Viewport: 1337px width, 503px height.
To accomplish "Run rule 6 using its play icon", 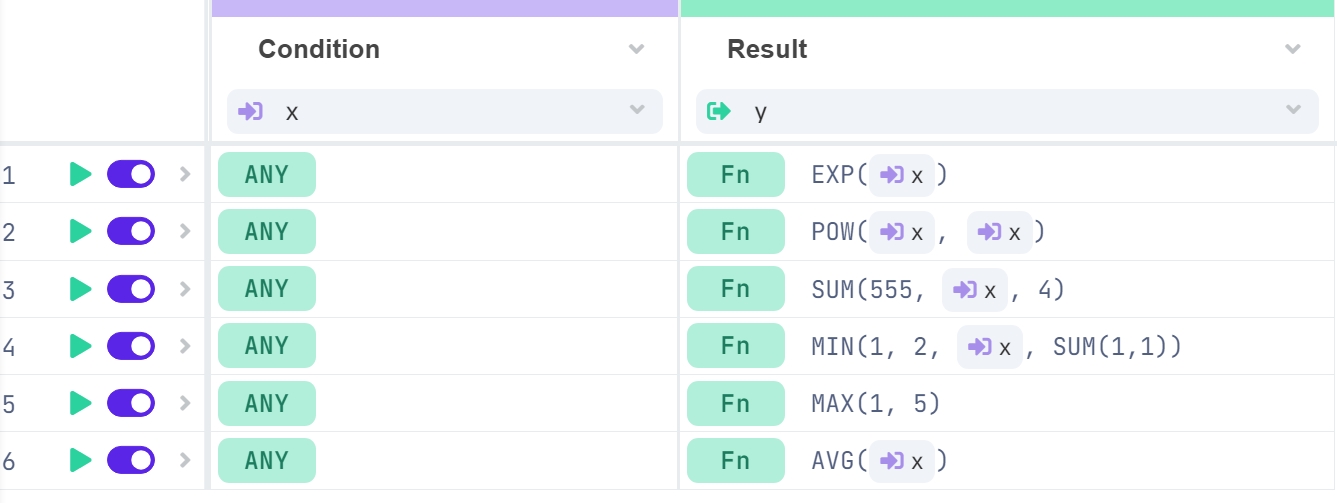I will [x=80, y=460].
